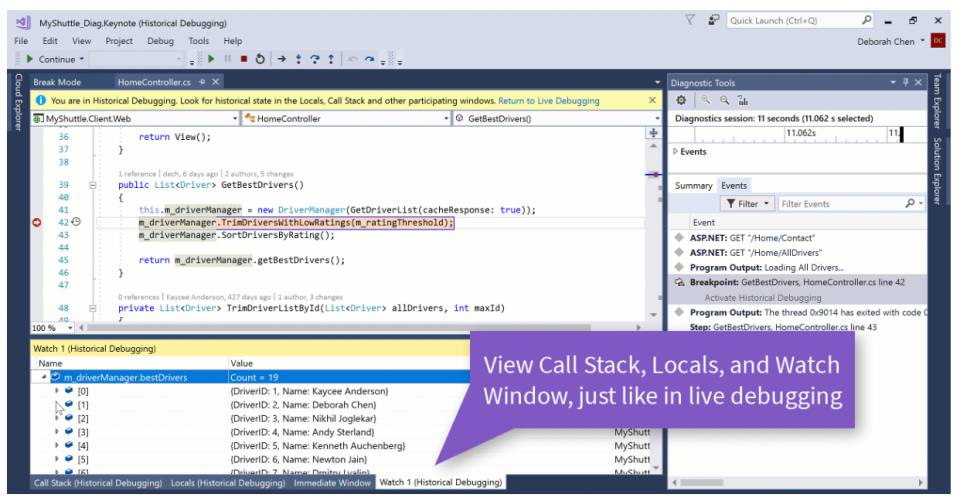960x501 pixels.
Task: Open the Project menu
Action: click(x=119, y=41)
